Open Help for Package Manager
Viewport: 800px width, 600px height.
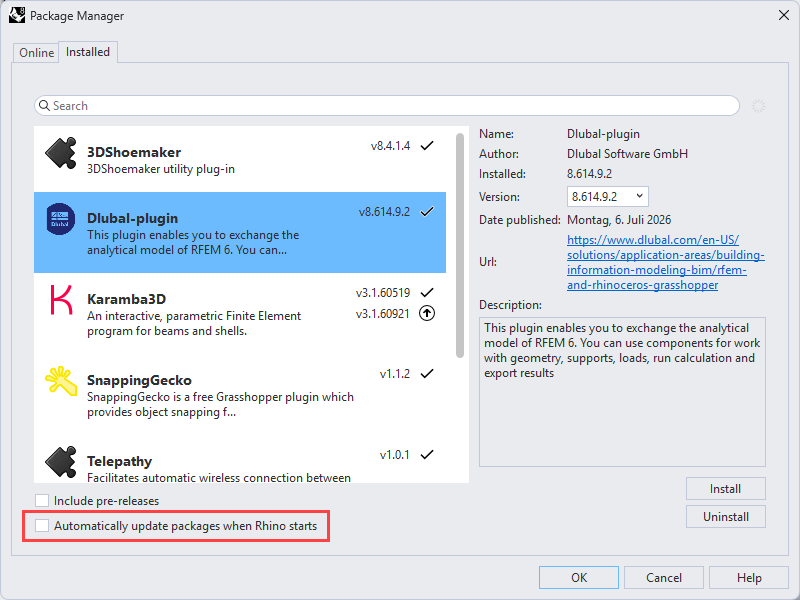click(x=748, y=578)
